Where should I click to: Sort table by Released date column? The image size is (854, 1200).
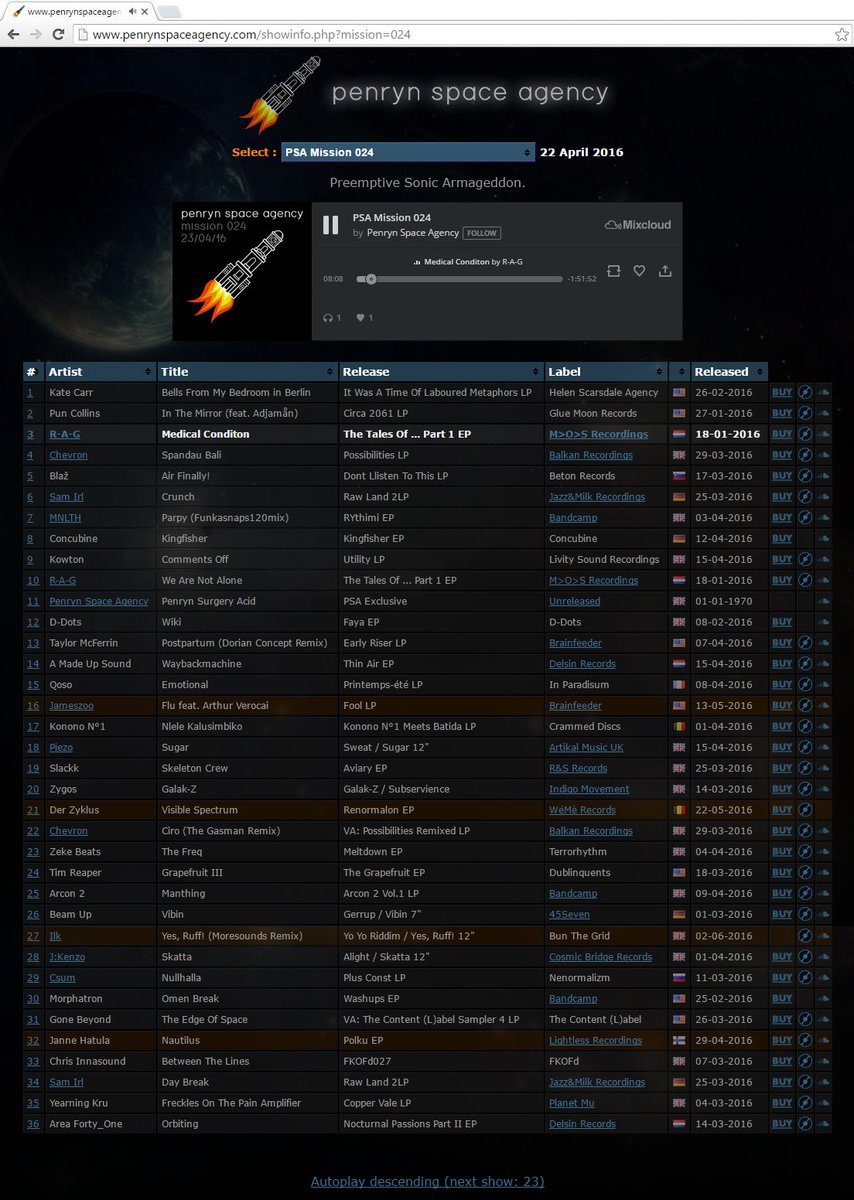(729, 371)
